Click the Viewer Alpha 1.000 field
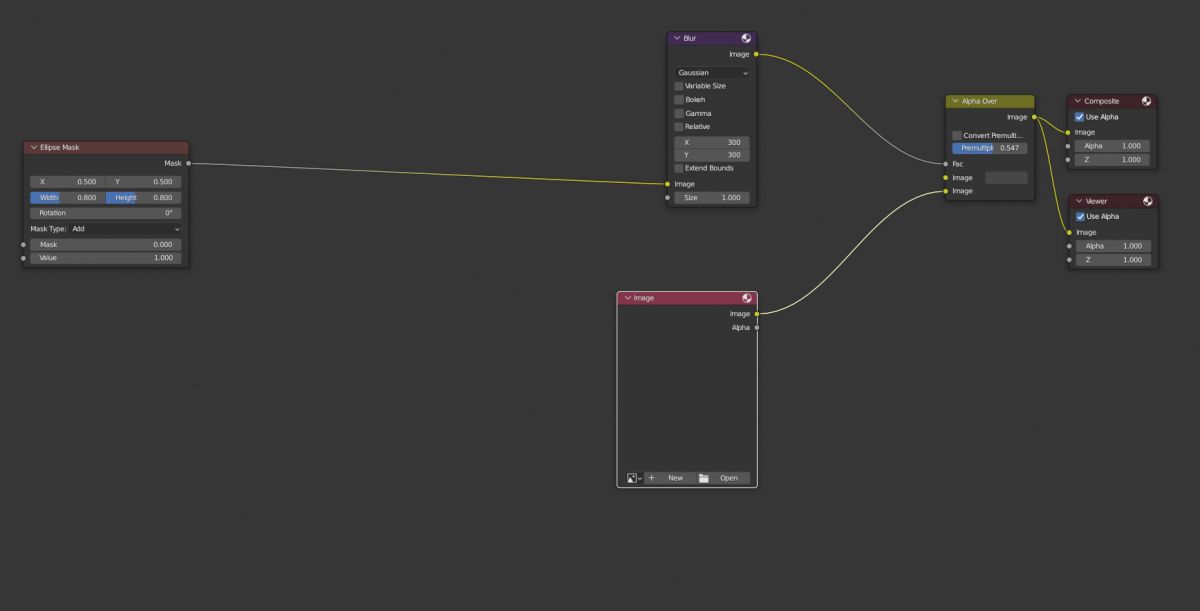This screenshot has height=611, width=1200. click(1112, 246)
